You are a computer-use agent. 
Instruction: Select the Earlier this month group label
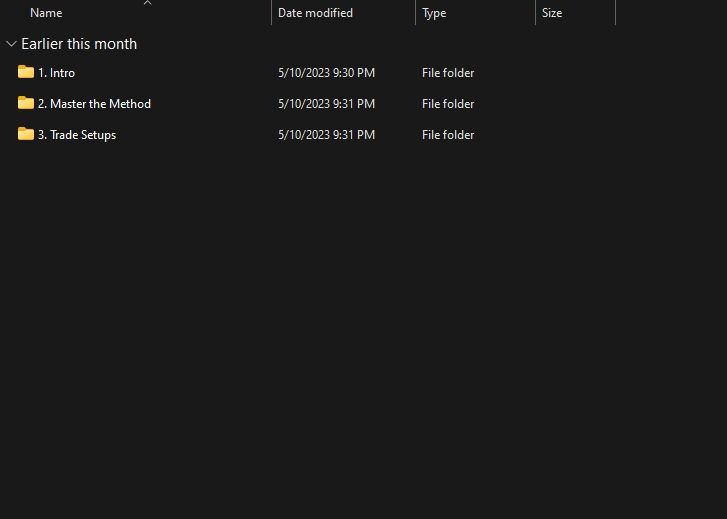point(79,44)
